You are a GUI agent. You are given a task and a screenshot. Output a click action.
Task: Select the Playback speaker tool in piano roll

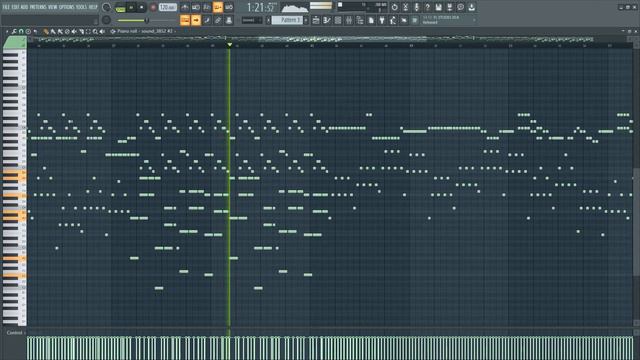(102, 31)
